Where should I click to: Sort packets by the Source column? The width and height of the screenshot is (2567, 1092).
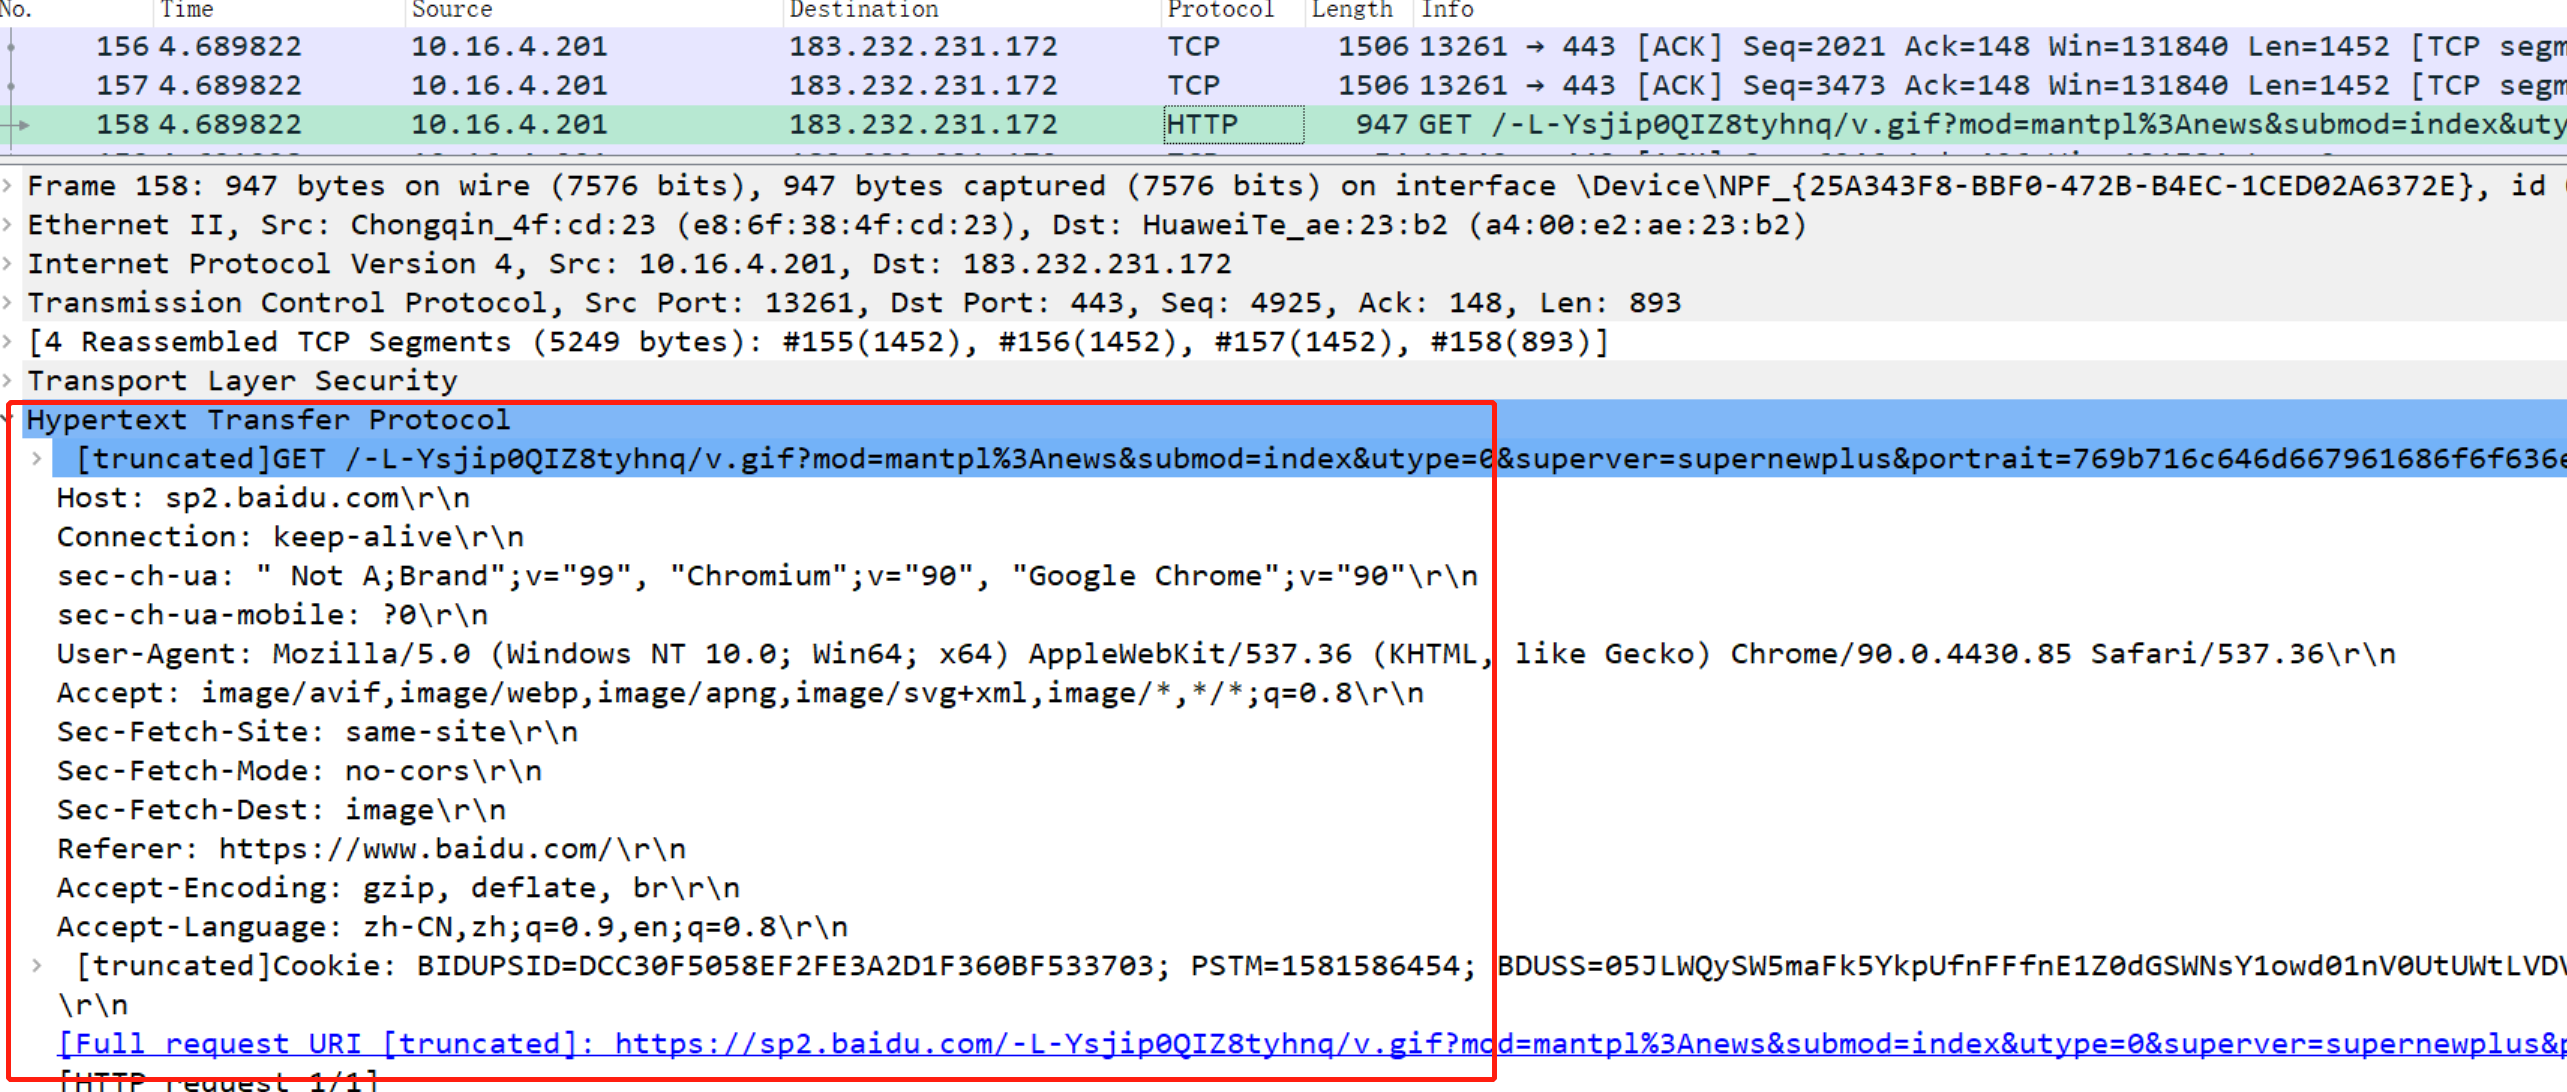tap(450, 10)
